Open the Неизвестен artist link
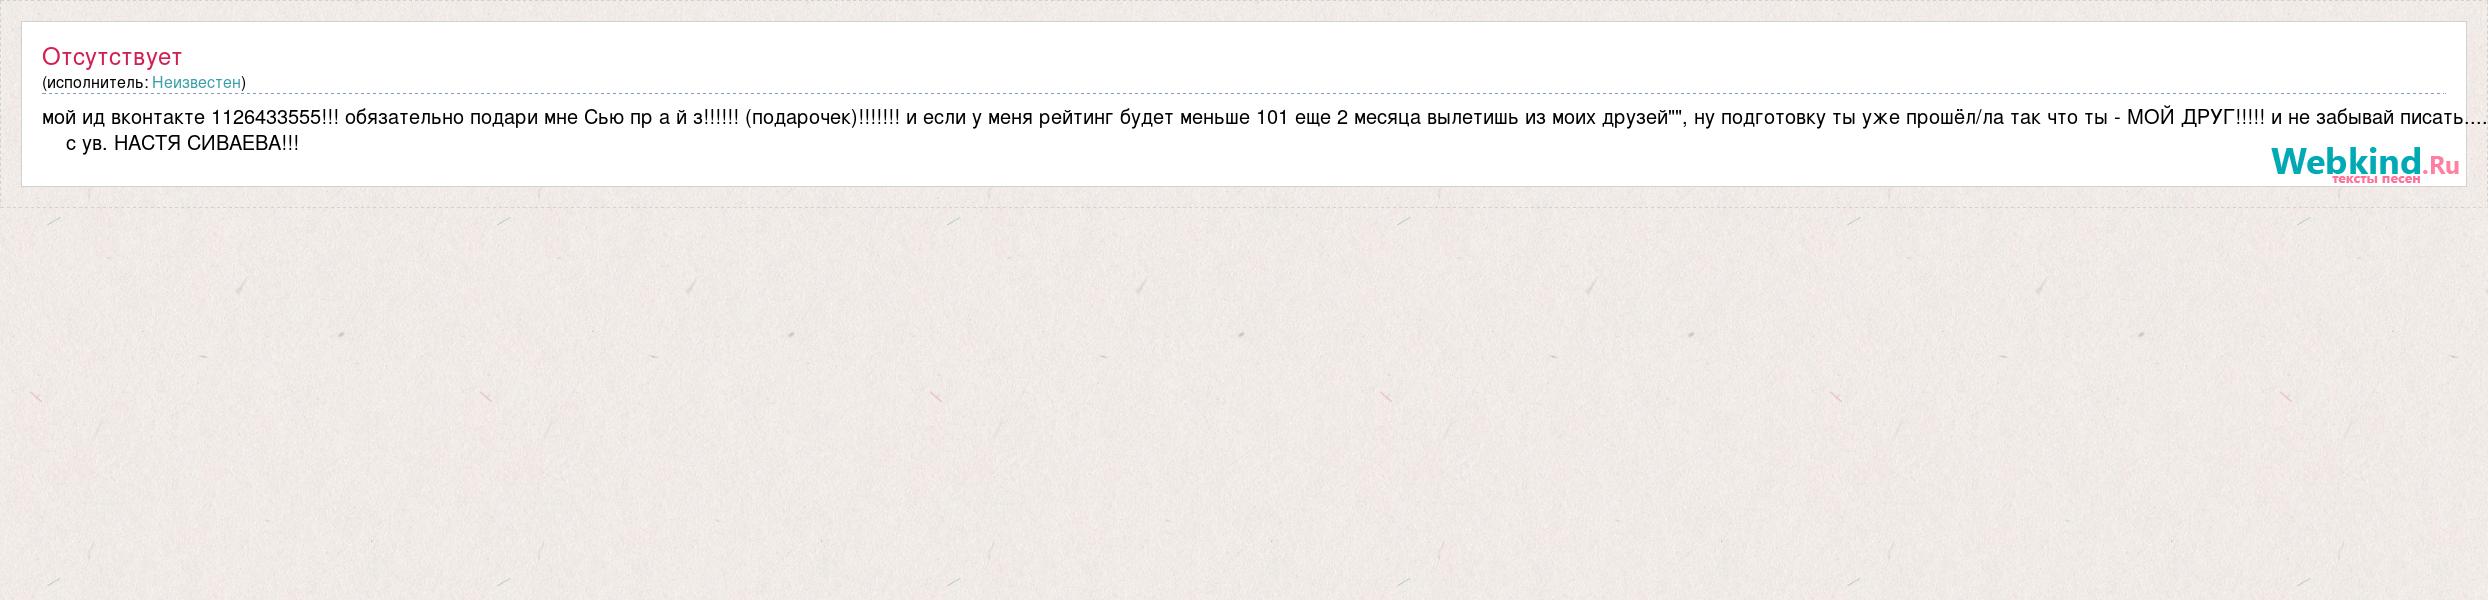The image size is (2488, 600). pyautogui.click(x=196, y=82)
